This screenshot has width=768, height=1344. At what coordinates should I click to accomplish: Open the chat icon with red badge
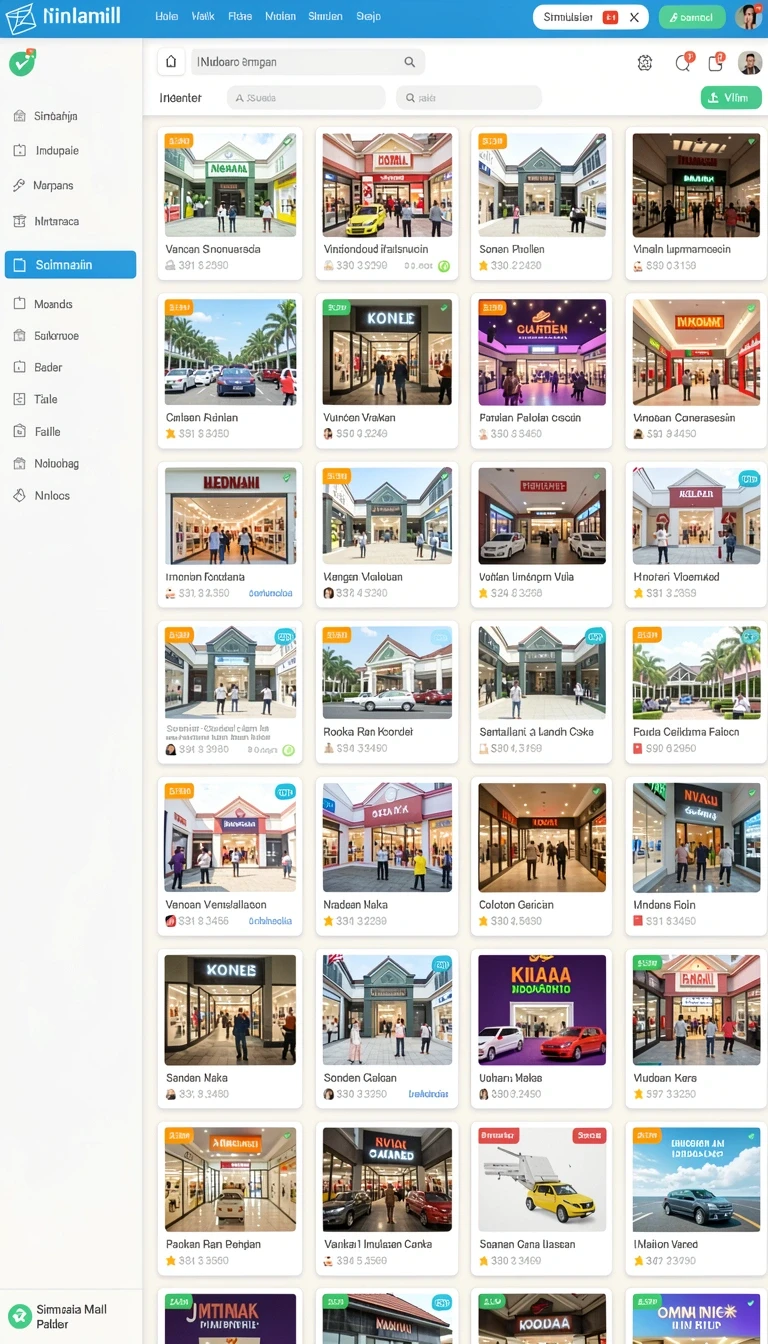(683, 63)
